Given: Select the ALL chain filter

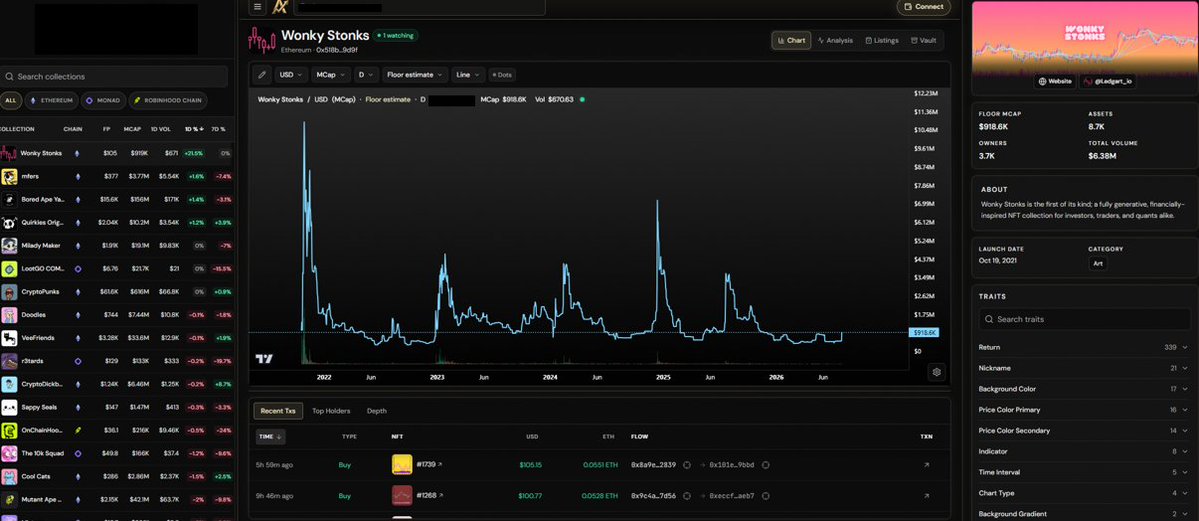Looking at the screenshot, I should pyautogui.click(x=10, y=100).
